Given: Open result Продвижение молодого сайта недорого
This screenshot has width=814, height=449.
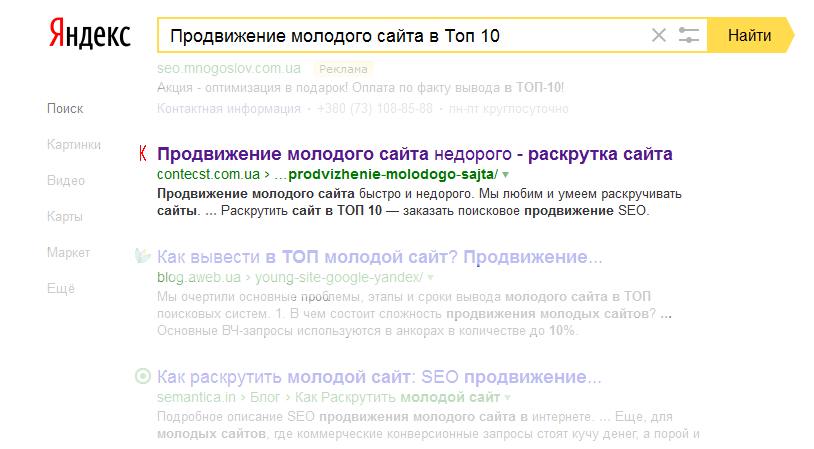Looking at the screenshot, I should coord(415,154).
